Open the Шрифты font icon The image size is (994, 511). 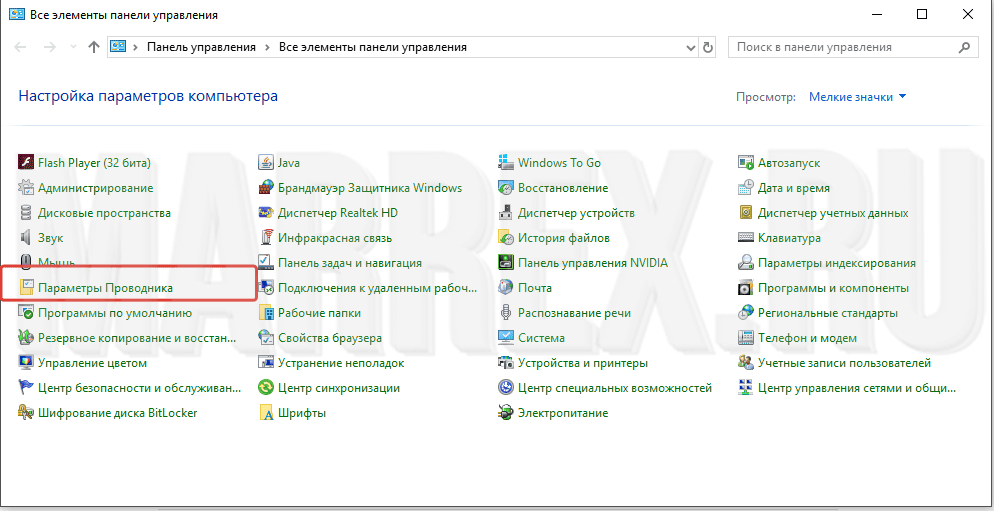(266, 413)
